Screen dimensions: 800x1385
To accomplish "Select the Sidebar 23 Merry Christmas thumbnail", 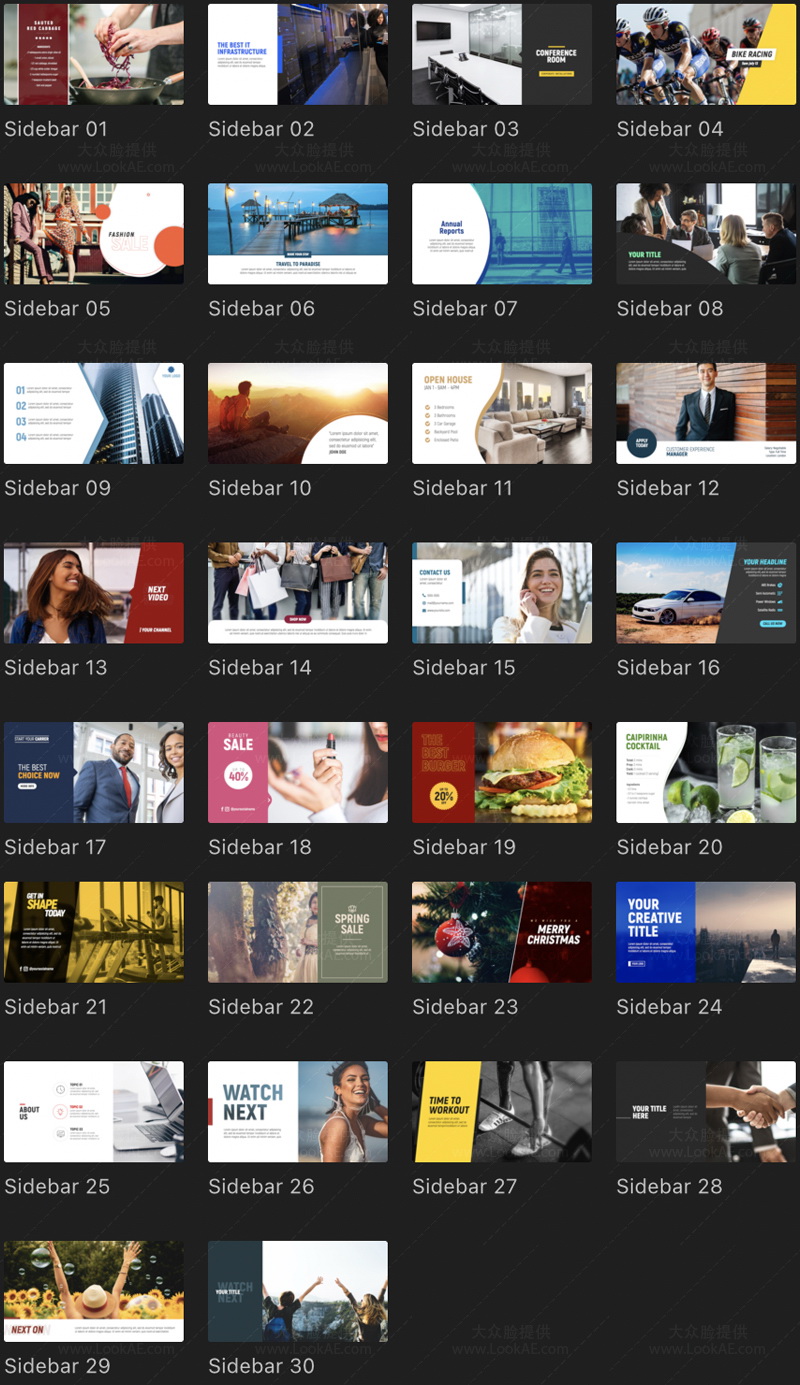I will click(x=502, y=932).
